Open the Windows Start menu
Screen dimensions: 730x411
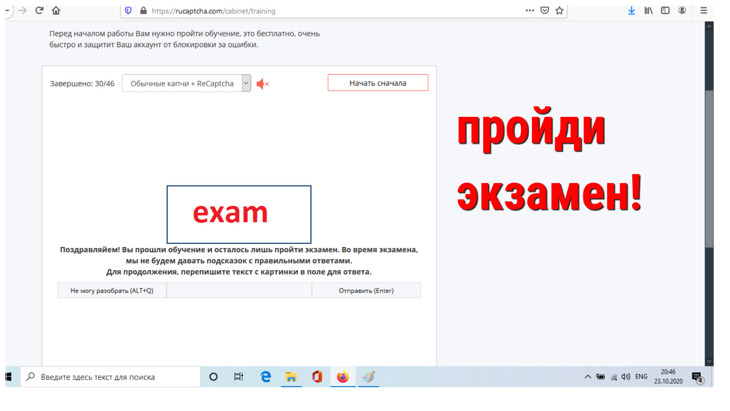[x=9, y=377]
